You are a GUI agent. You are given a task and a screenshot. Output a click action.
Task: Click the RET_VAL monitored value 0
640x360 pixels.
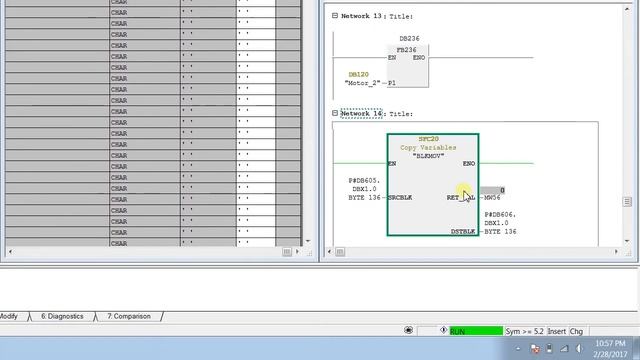(492, 190)
